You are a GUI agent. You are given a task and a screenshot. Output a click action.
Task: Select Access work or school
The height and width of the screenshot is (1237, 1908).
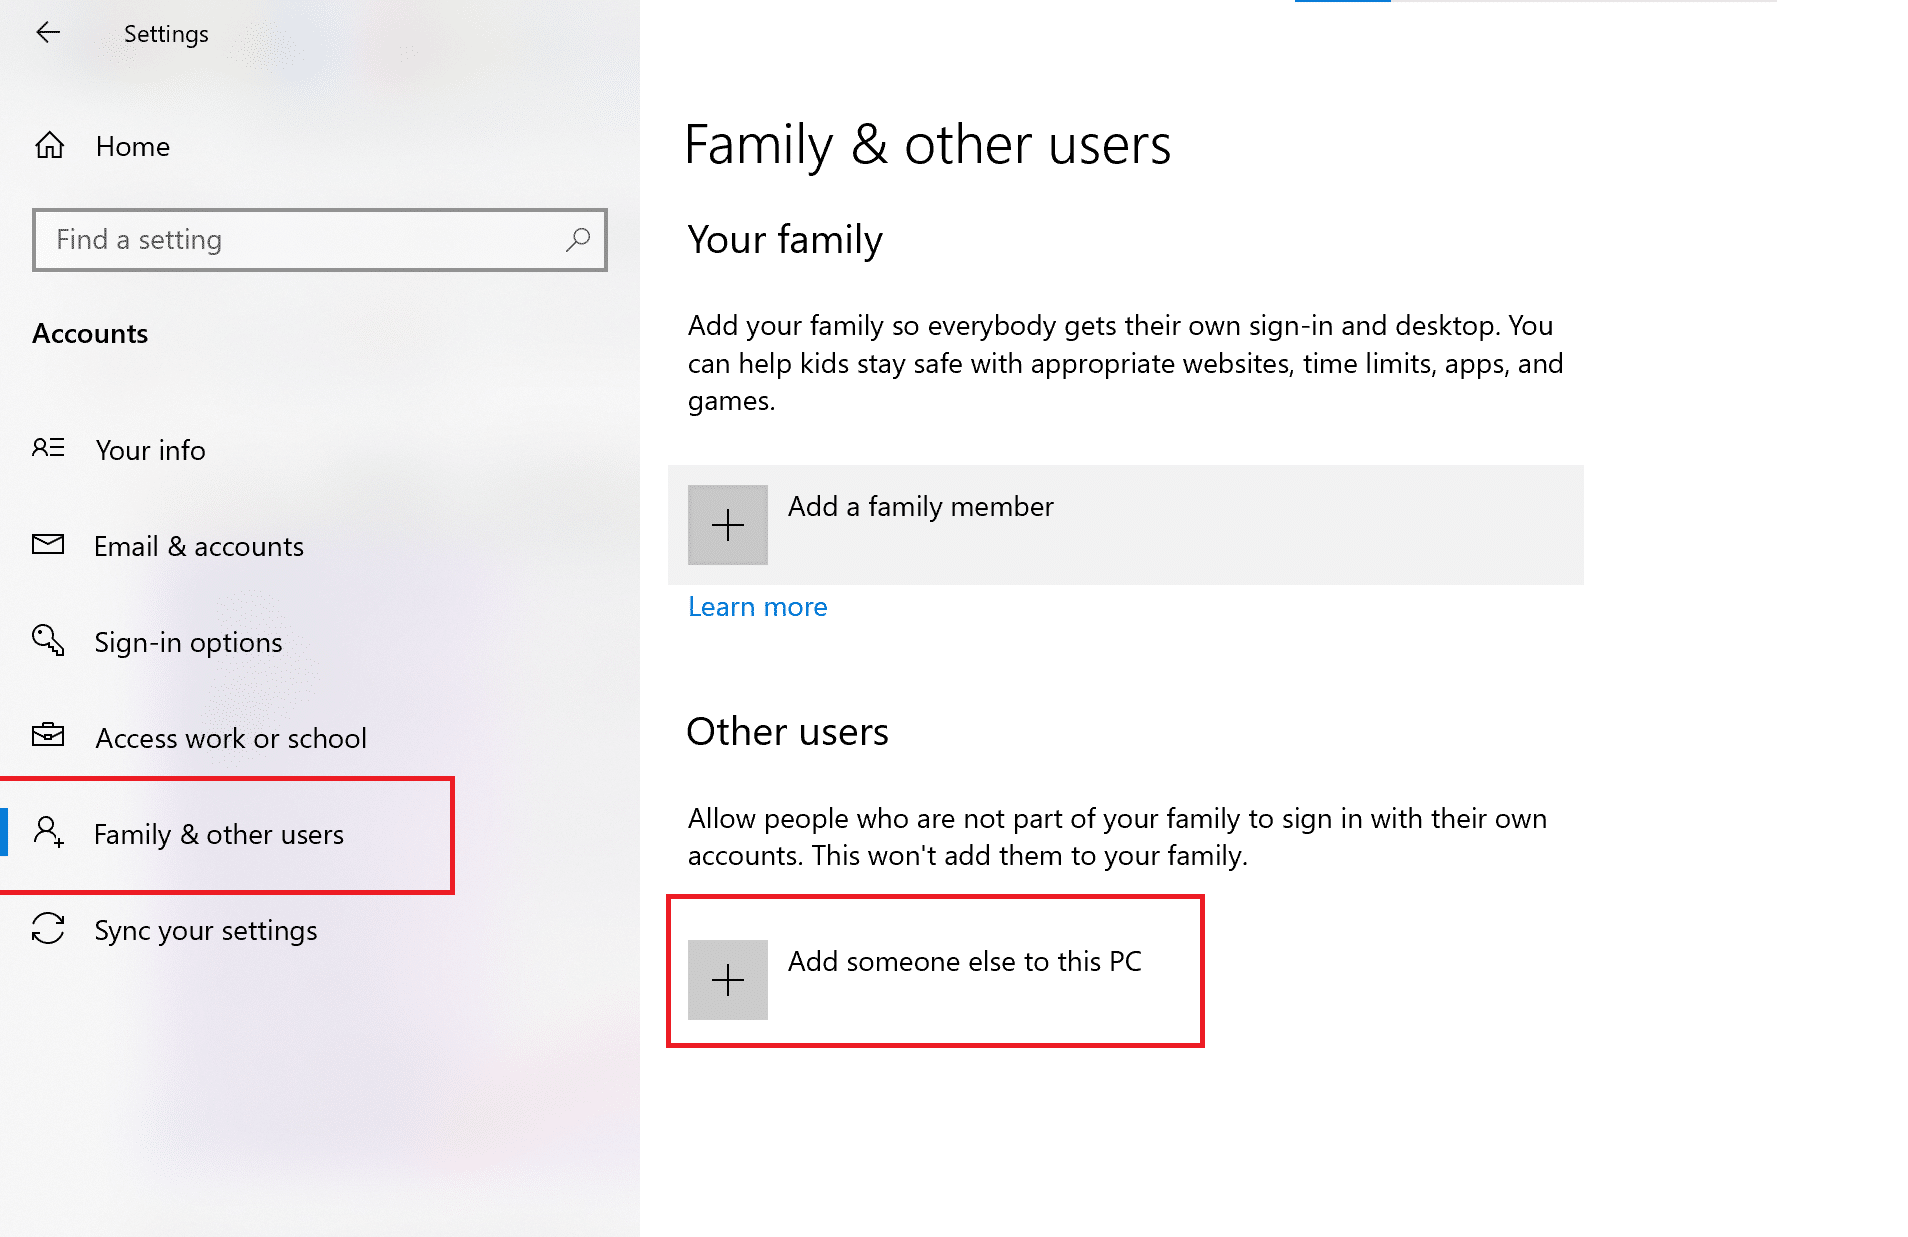click(x=230, y=737)
